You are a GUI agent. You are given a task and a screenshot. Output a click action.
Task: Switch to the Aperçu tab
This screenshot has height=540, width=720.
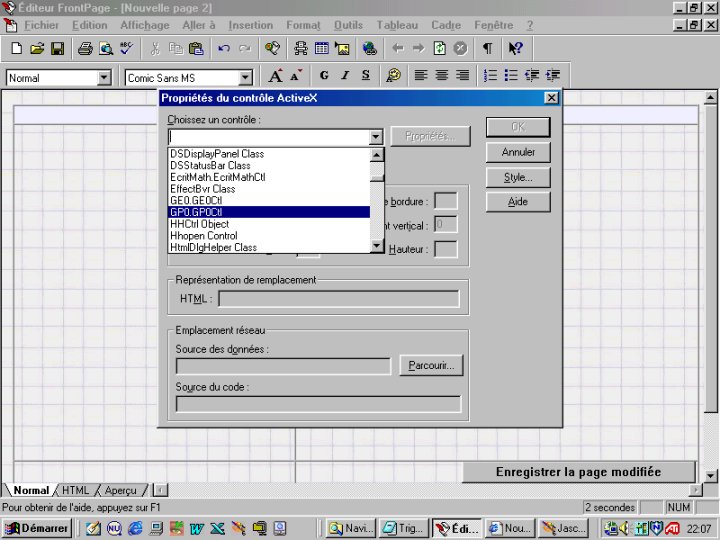(x=121, y=490)
